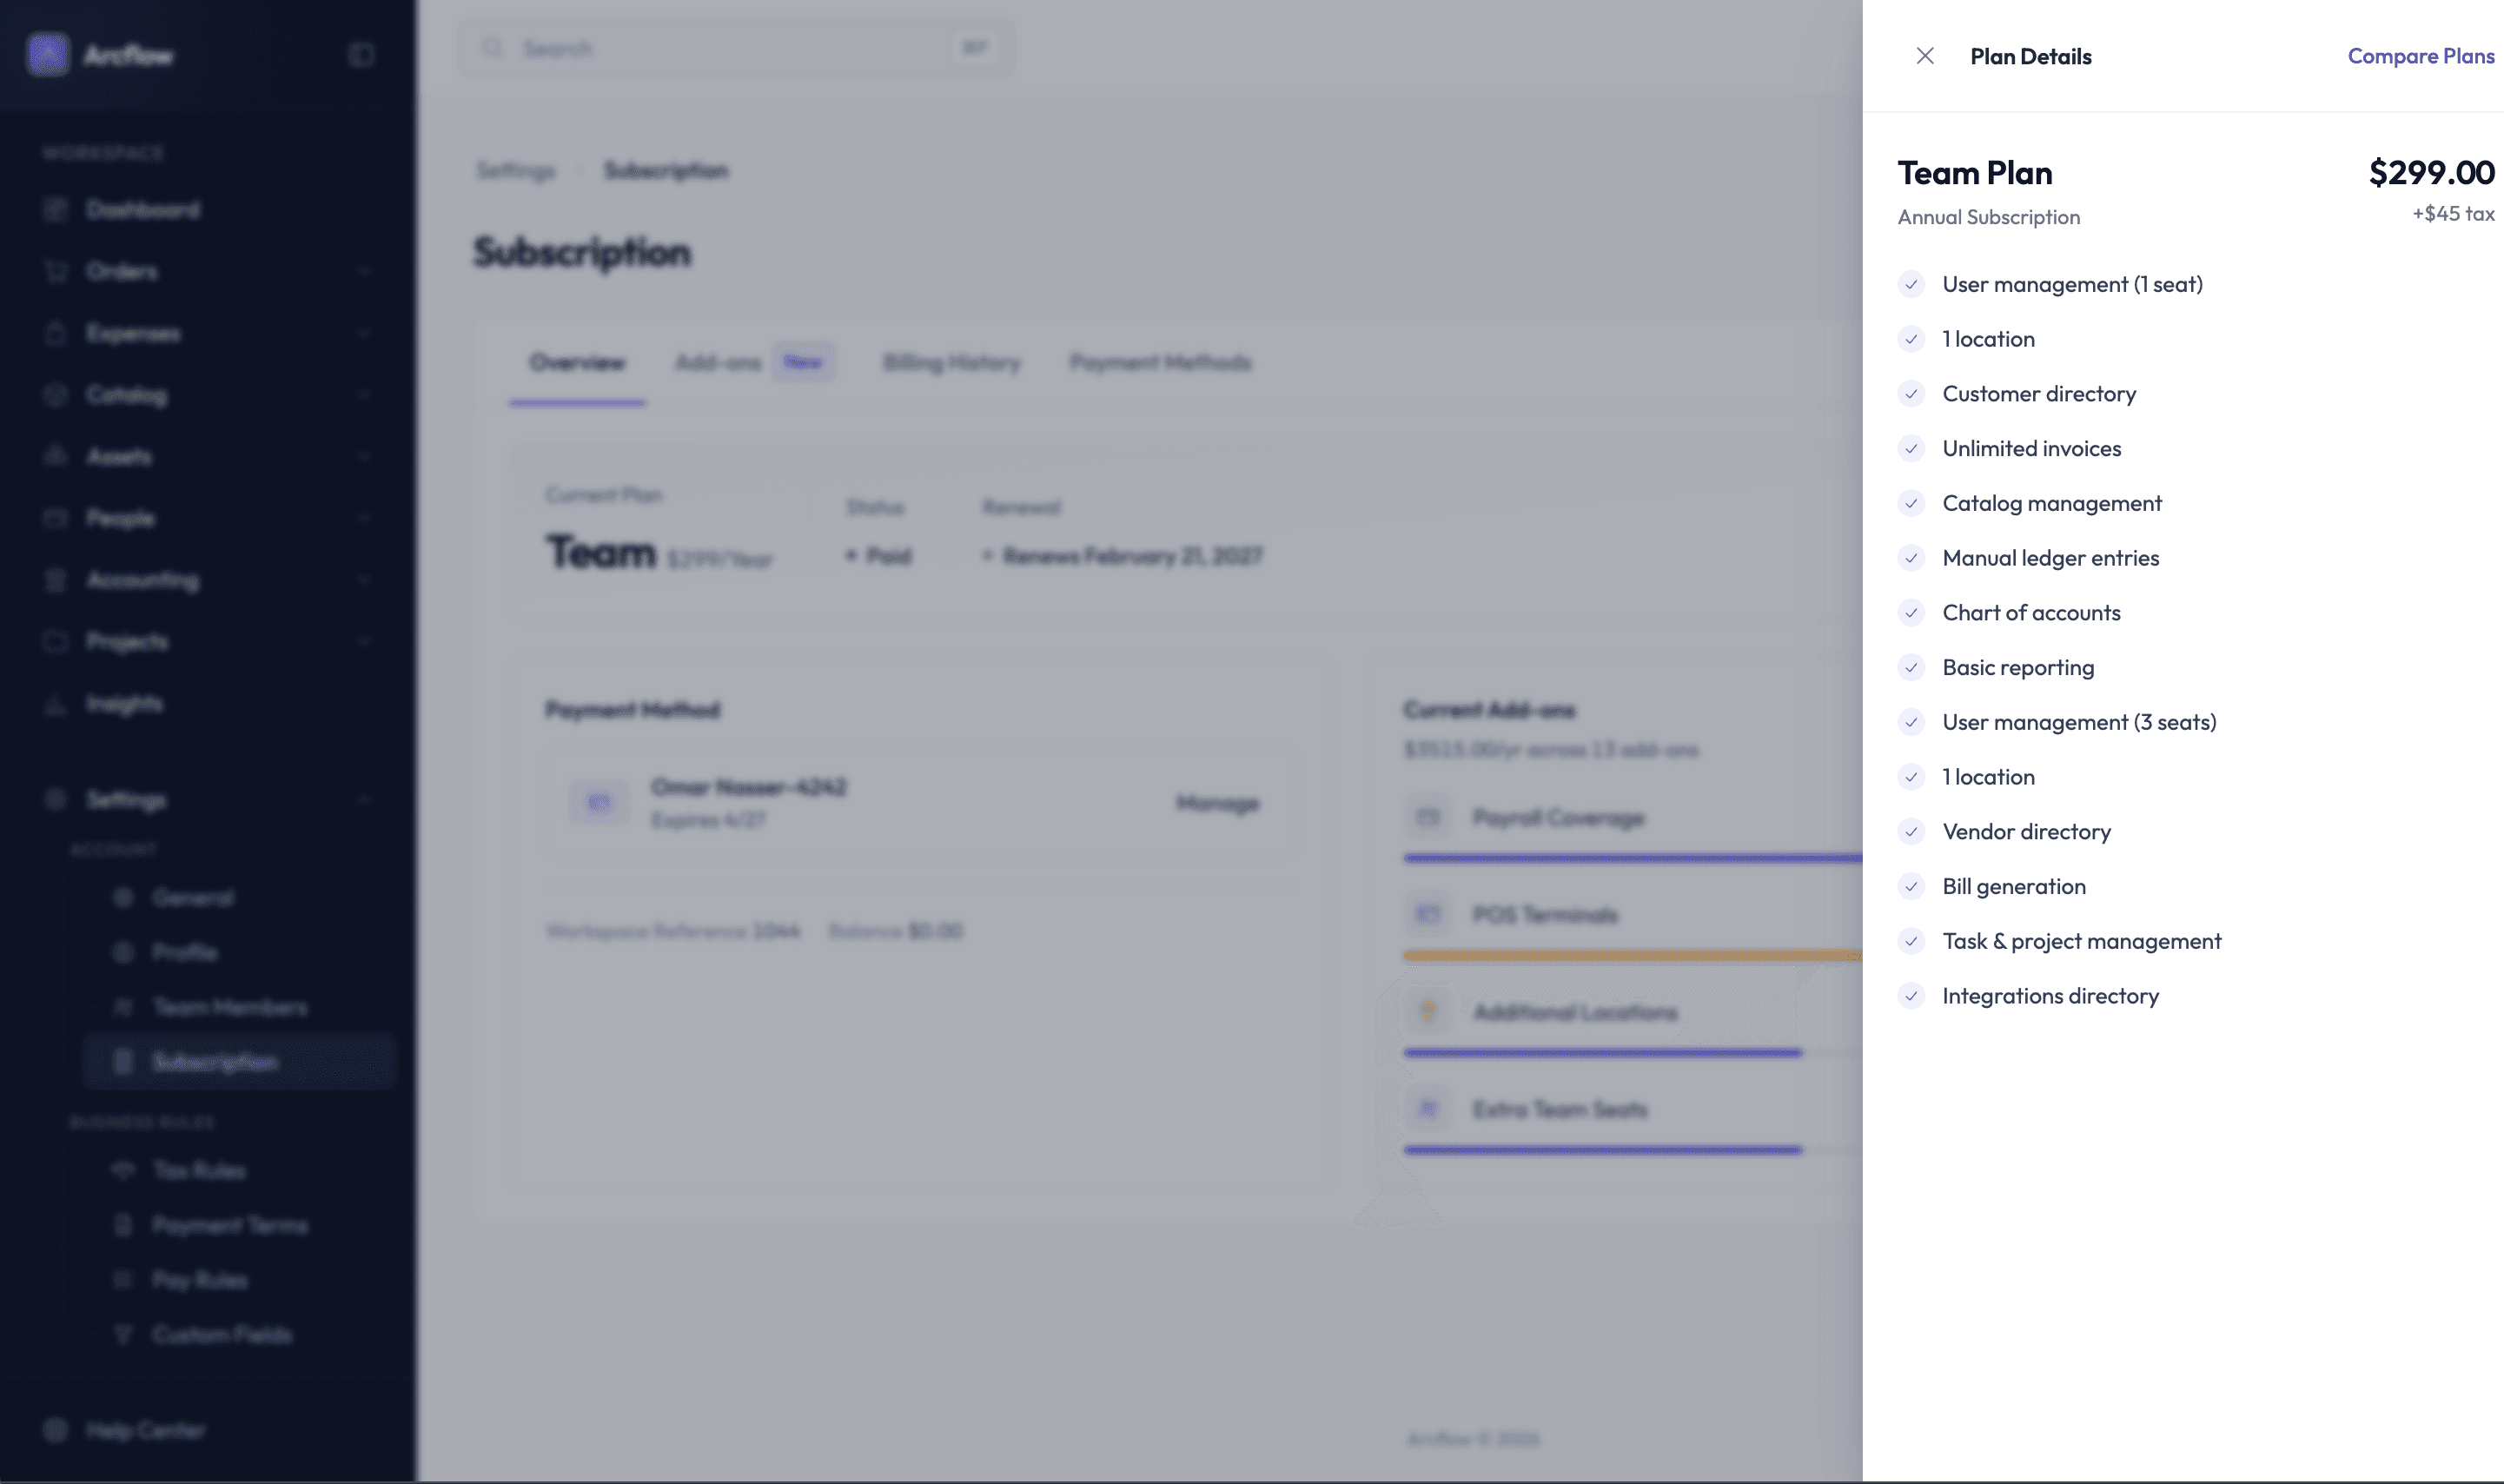Click Manage for the payment method

point(1217,803)
